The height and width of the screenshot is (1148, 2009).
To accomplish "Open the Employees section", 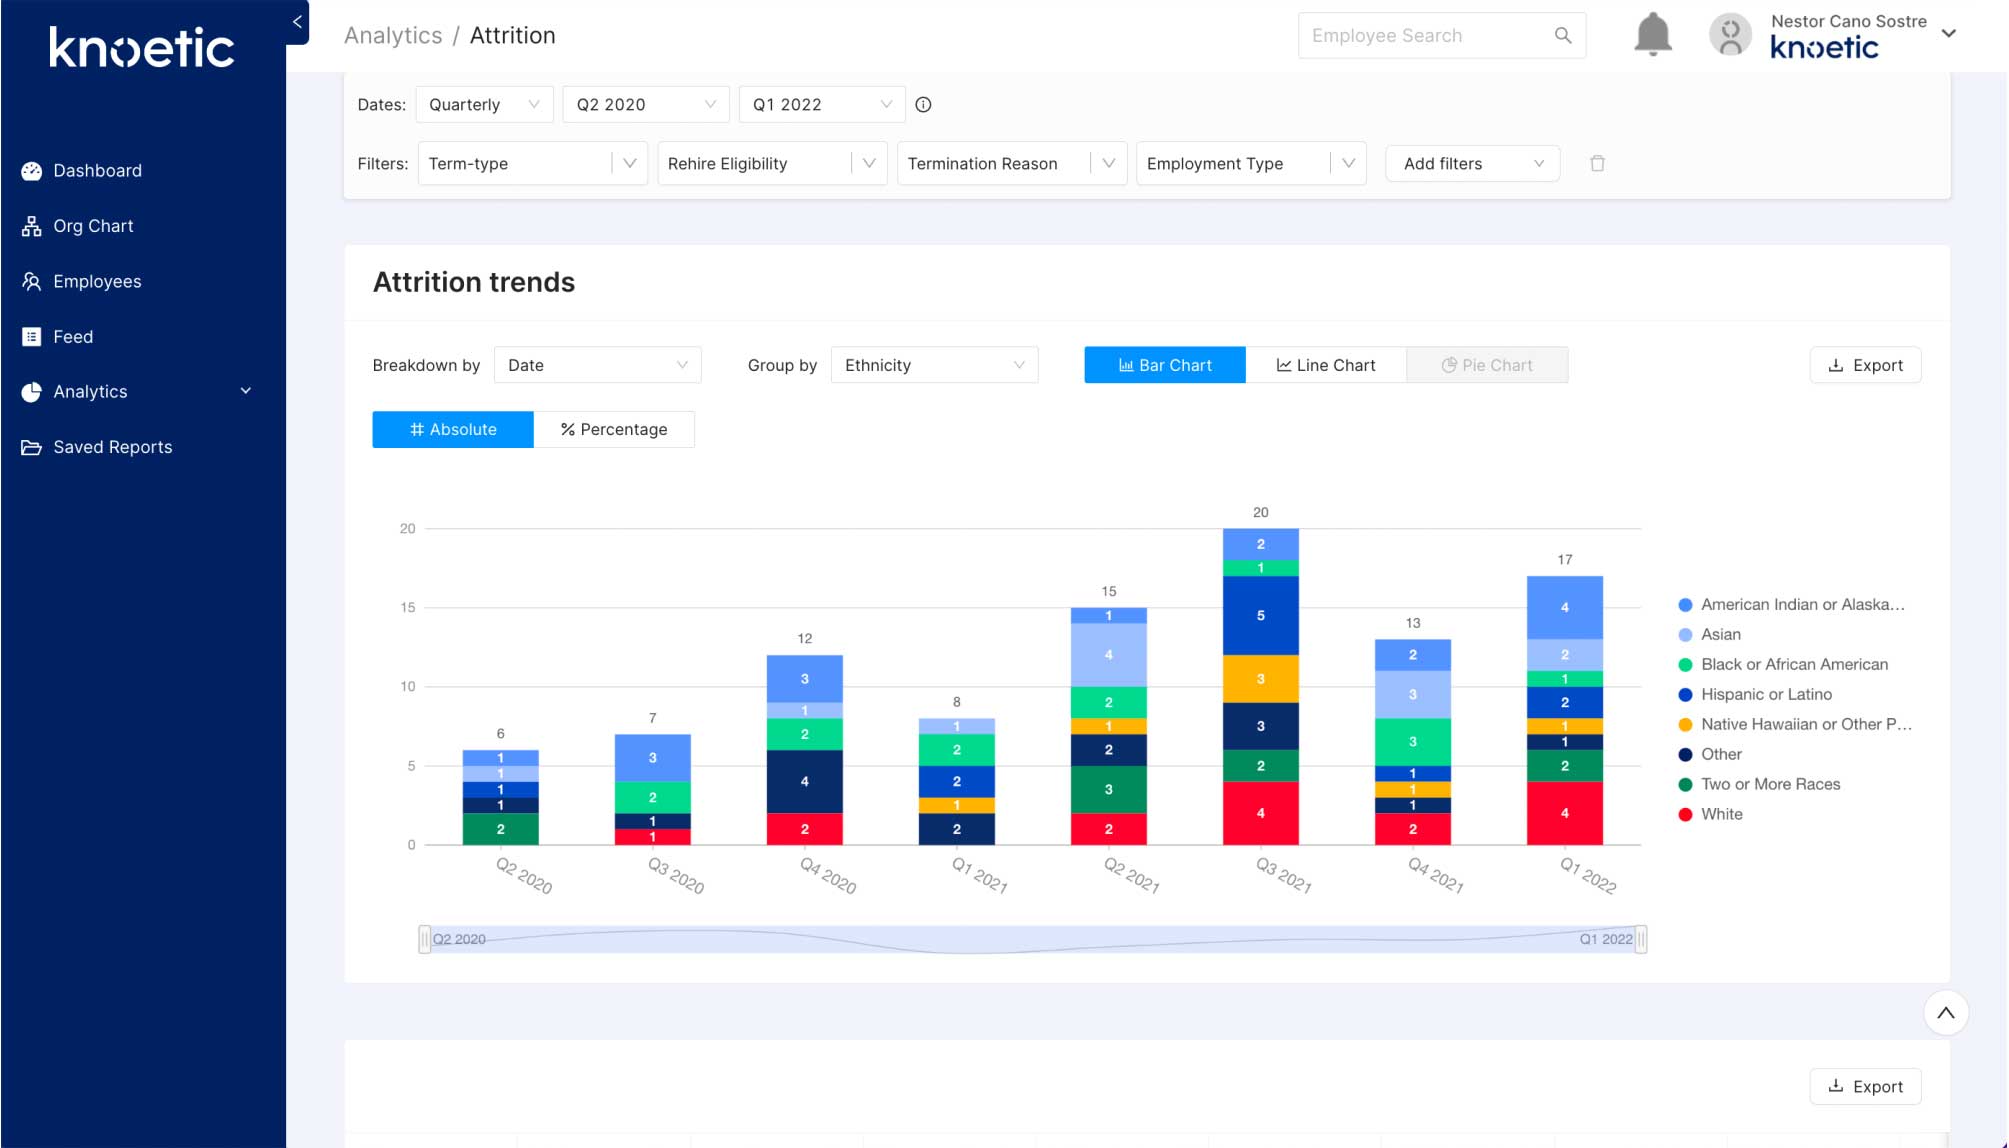I will tap(97, 281).
